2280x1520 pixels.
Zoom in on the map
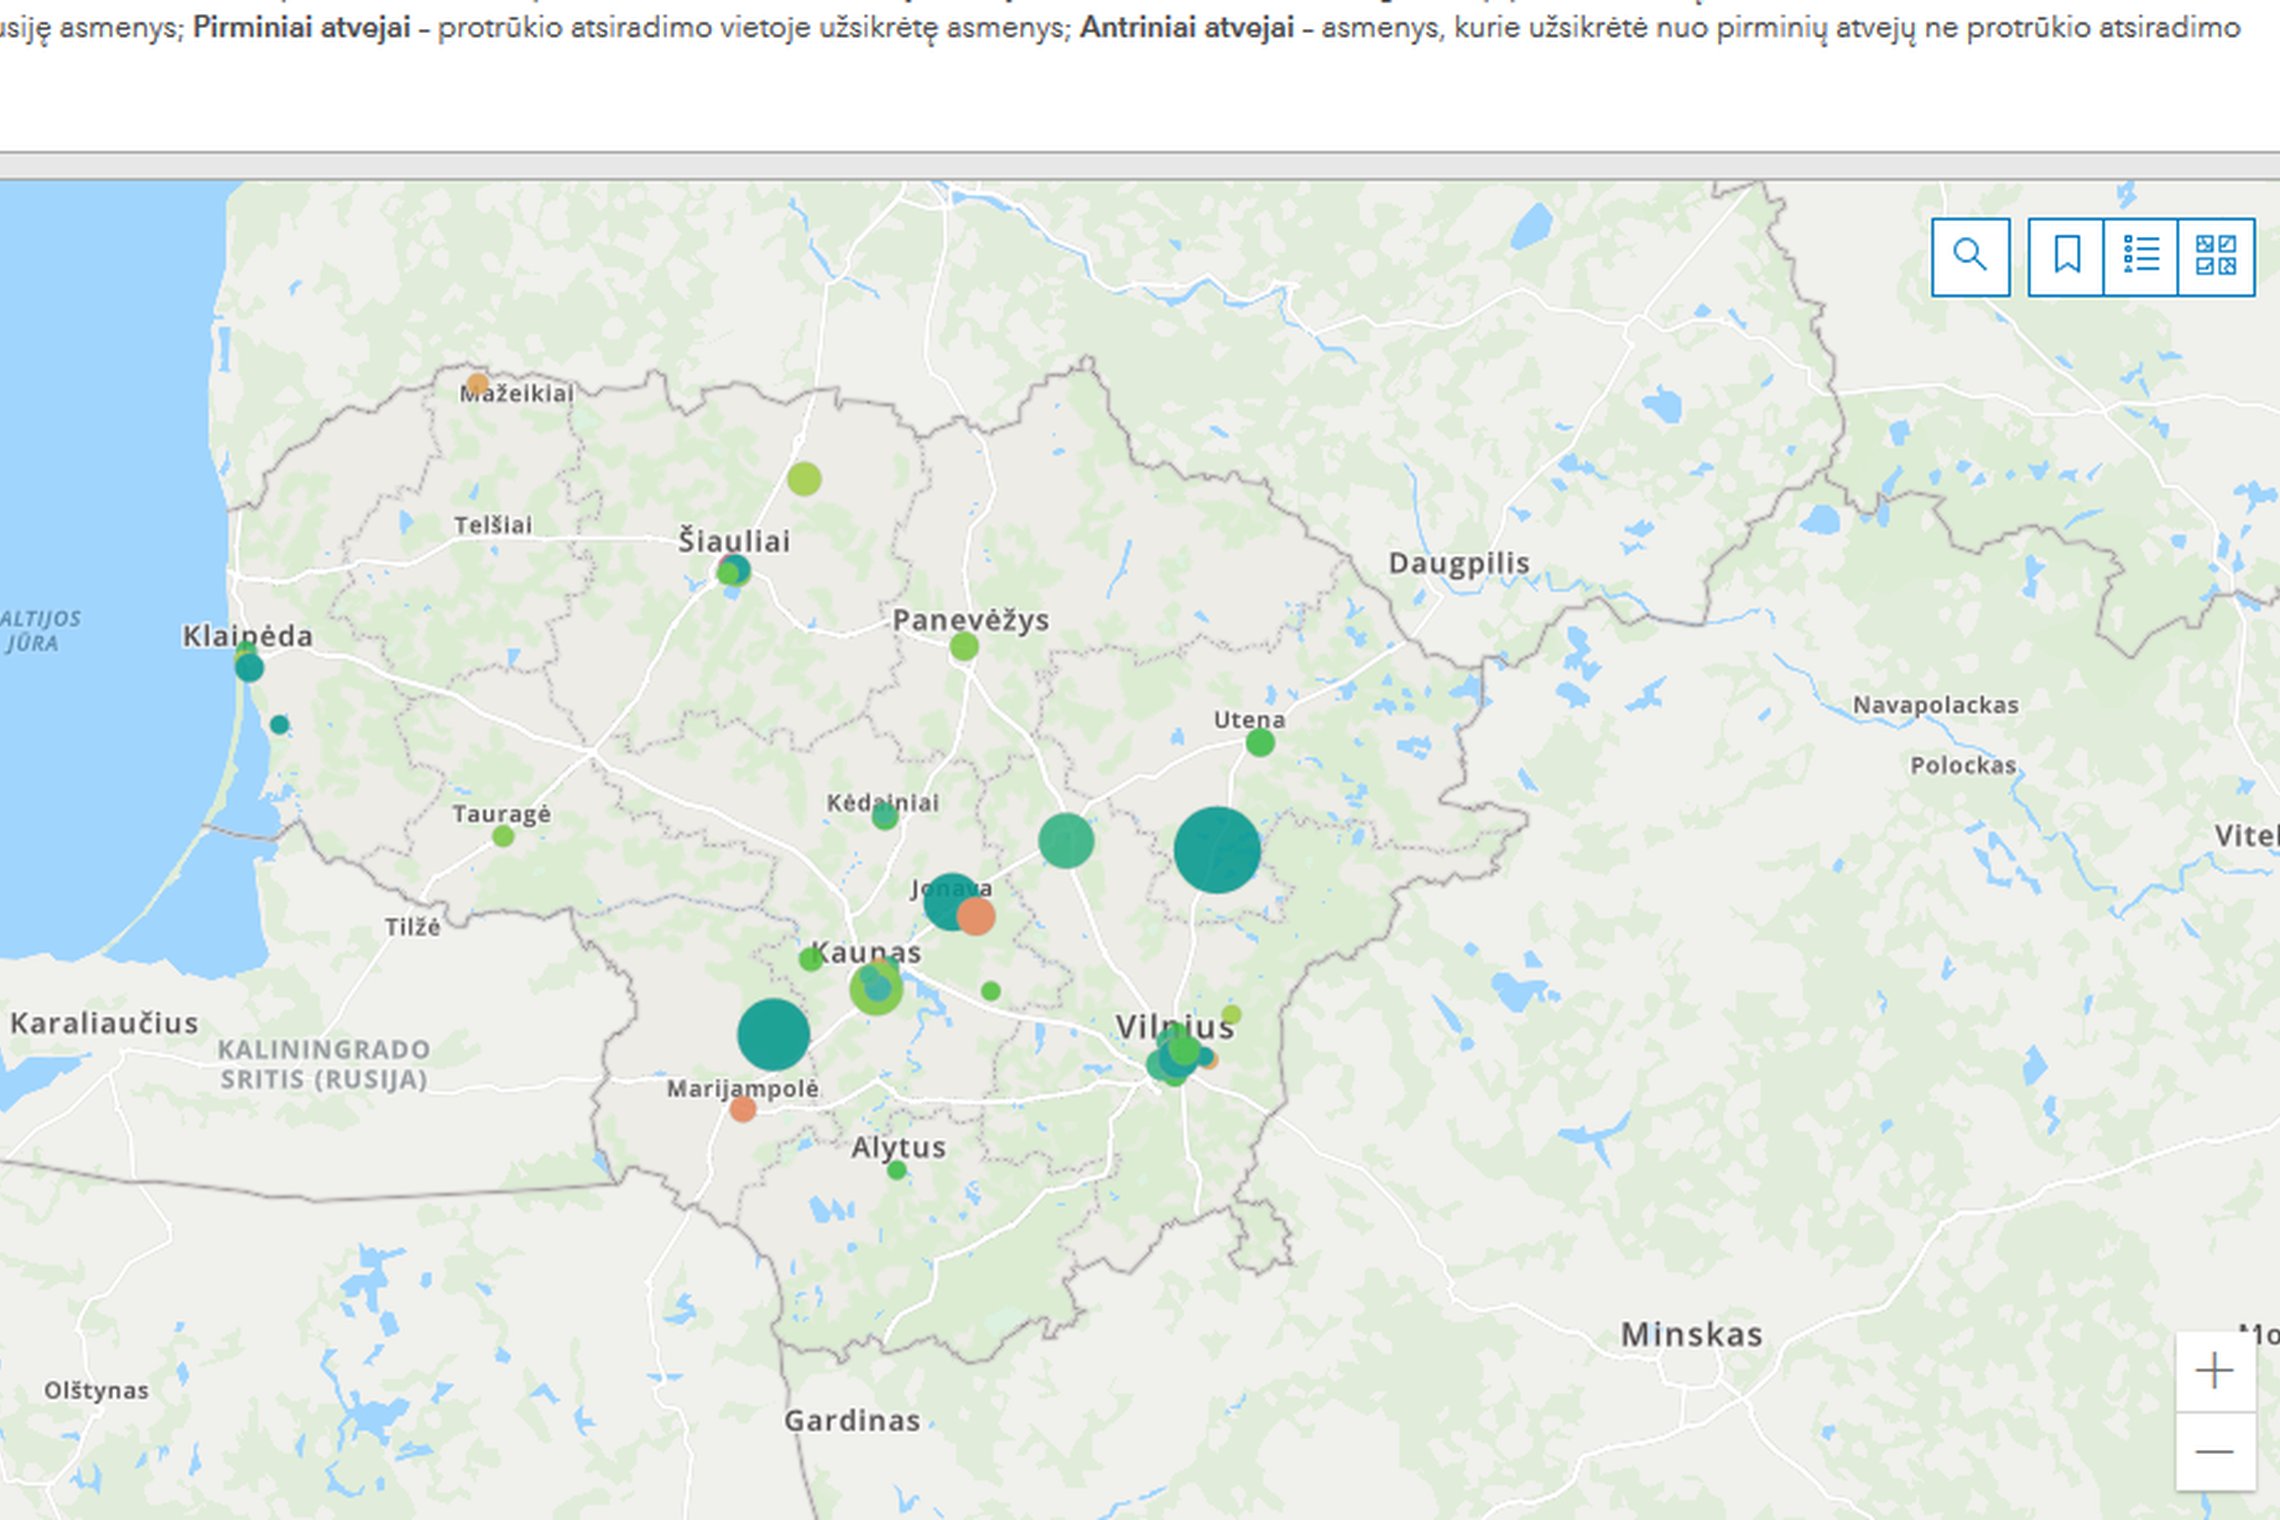[2215, 1371]
